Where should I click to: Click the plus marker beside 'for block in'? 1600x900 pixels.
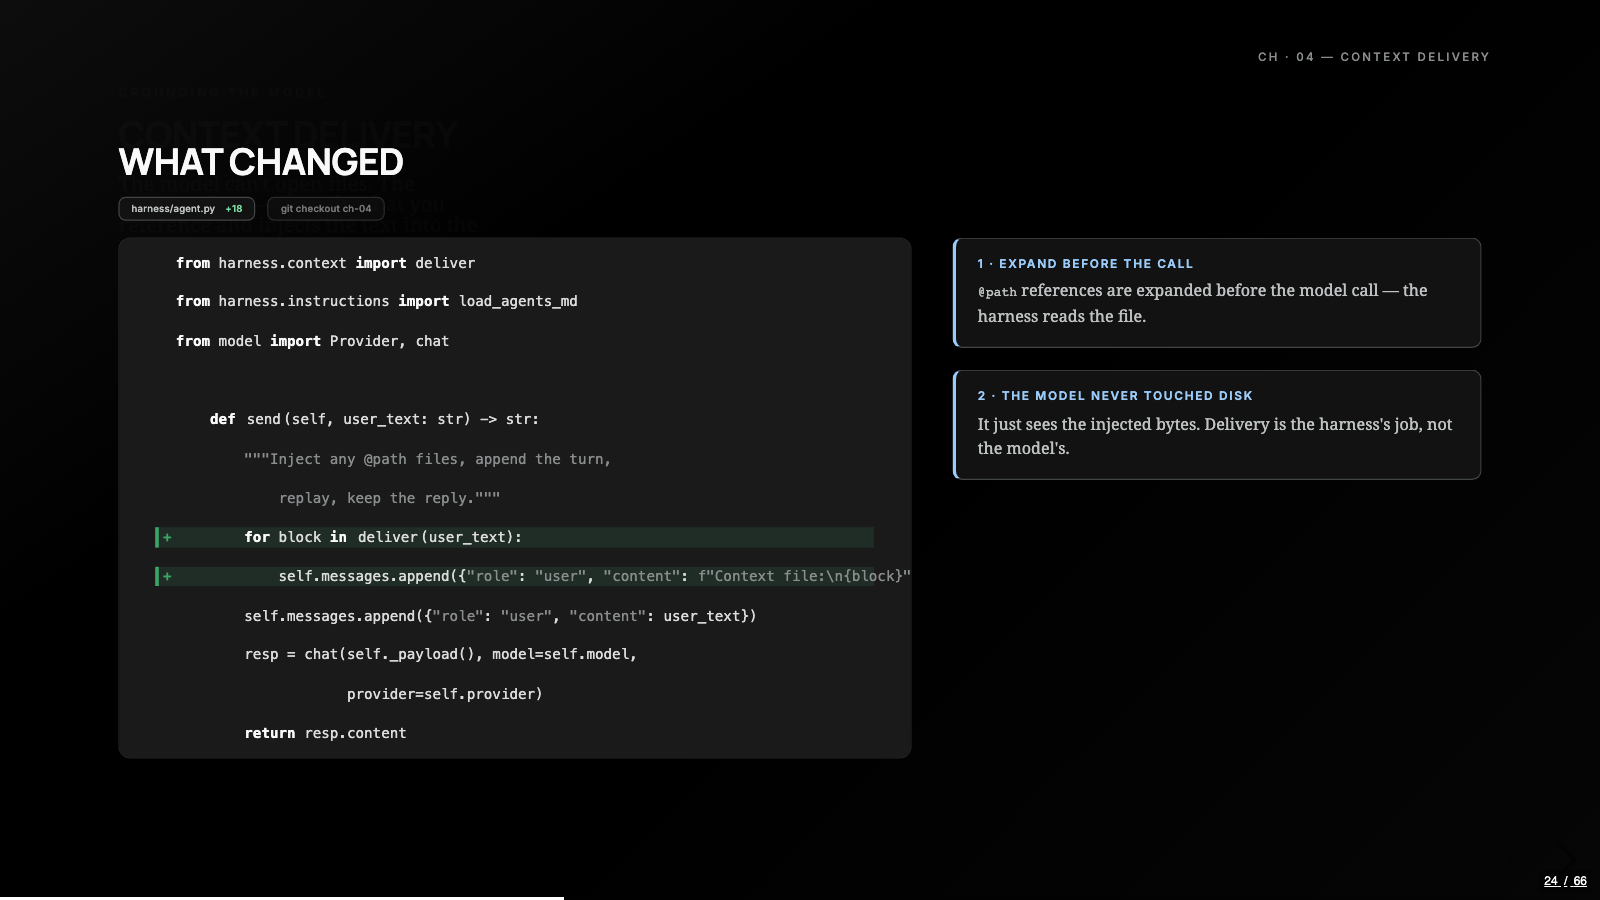pyautogui.click(x=167, y=537)
